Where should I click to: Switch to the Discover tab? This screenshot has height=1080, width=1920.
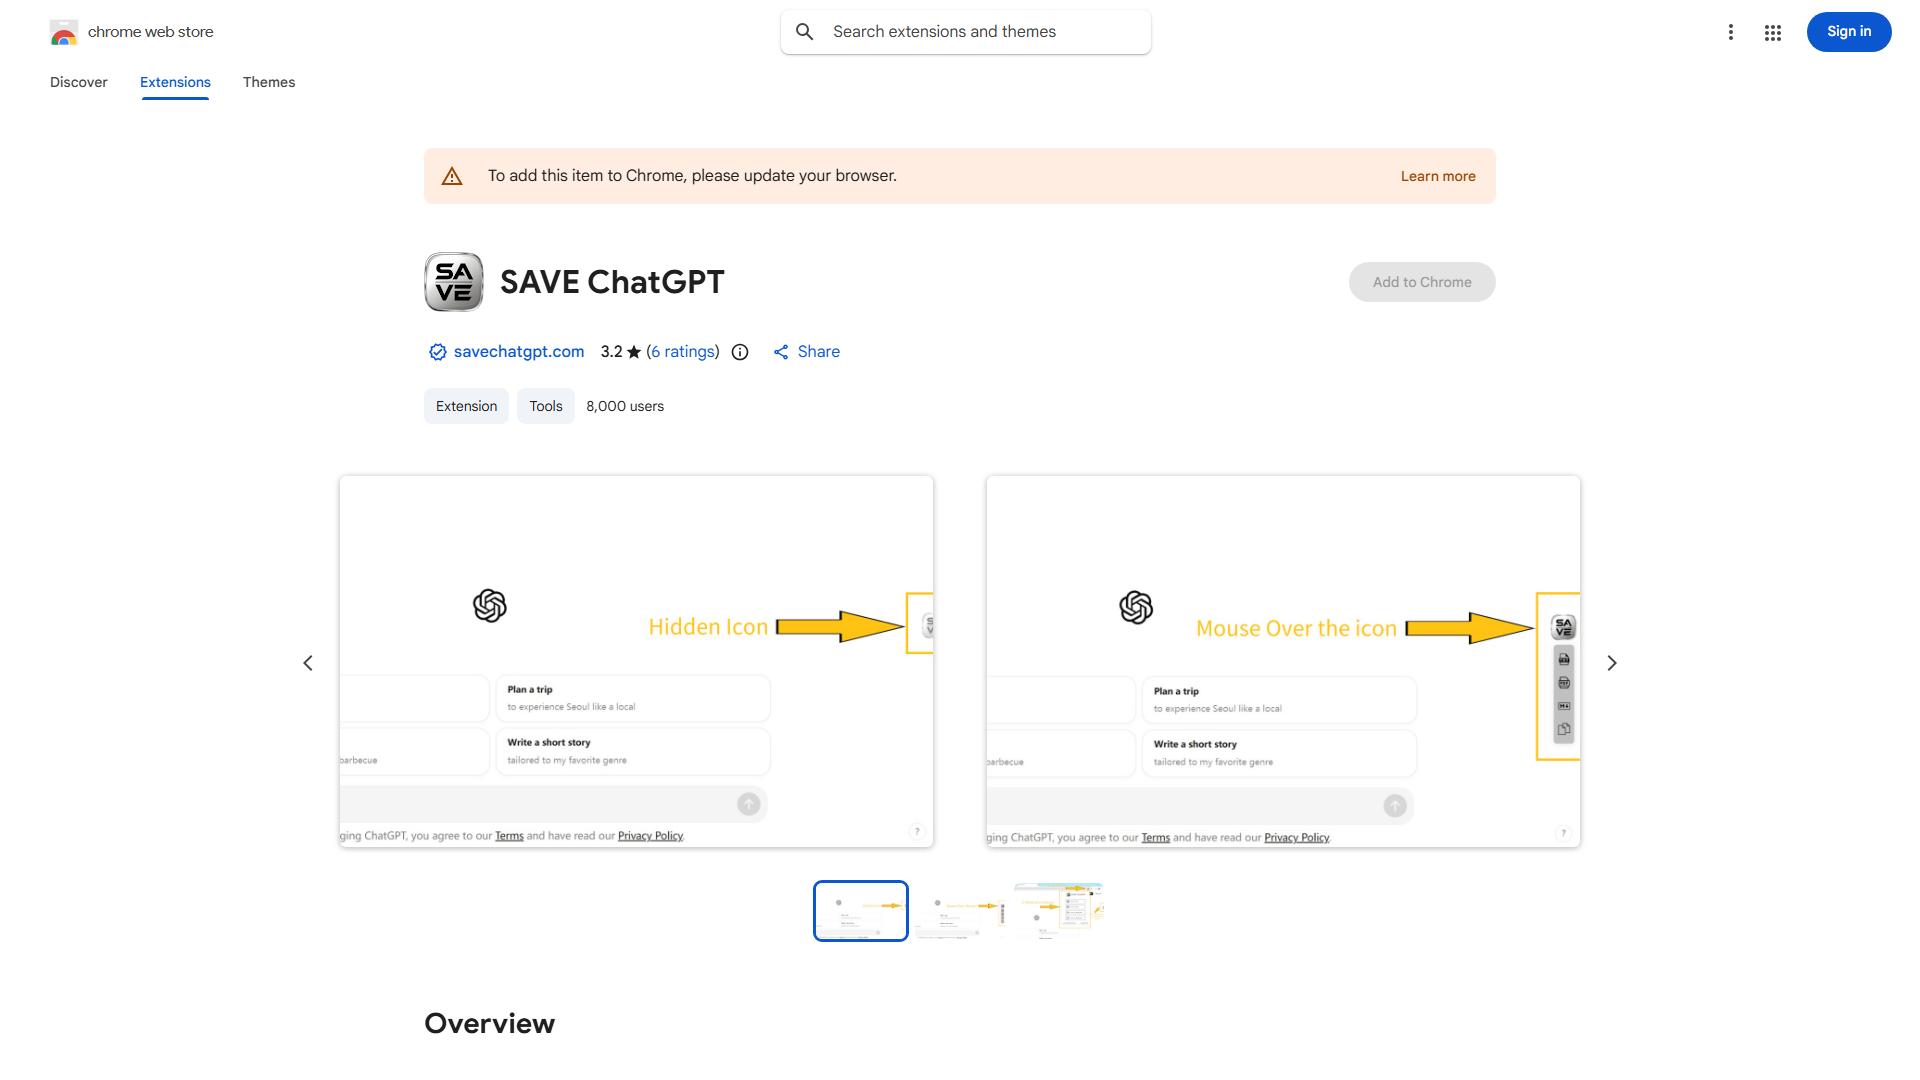tap(78, 82)
